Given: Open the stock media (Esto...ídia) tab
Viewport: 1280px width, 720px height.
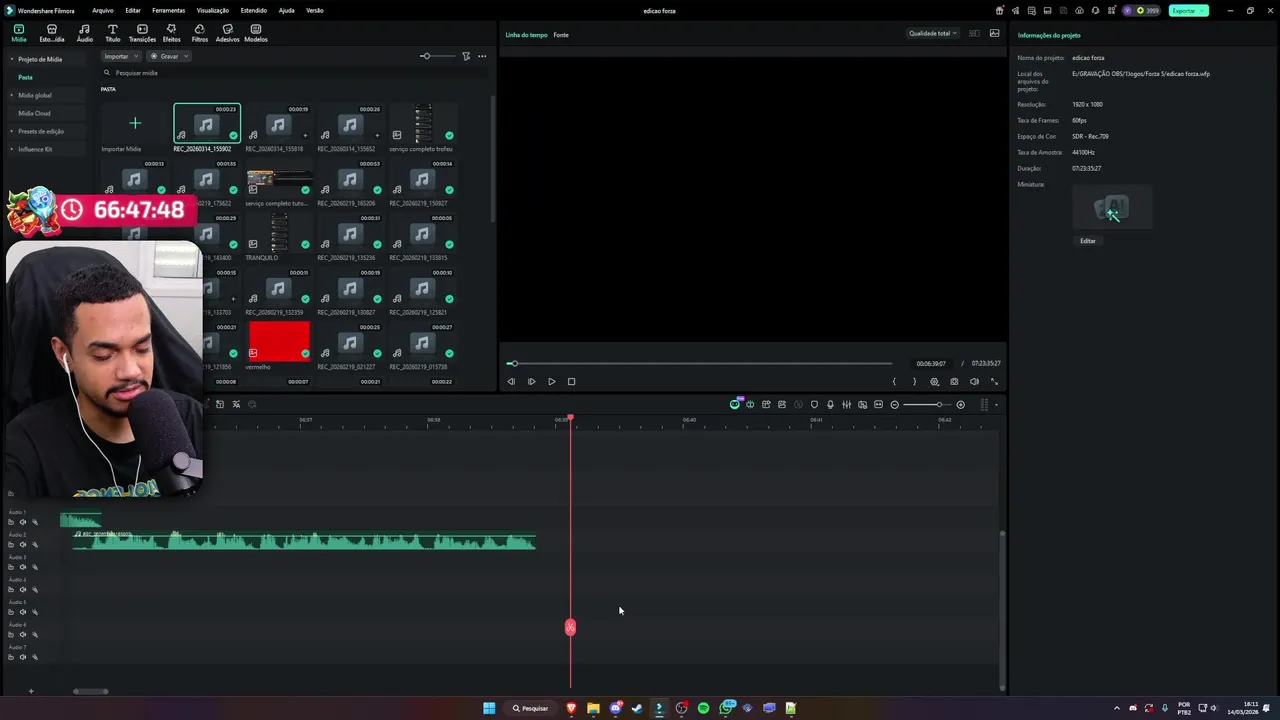Looking at the screenshot, I should [51, 33].
